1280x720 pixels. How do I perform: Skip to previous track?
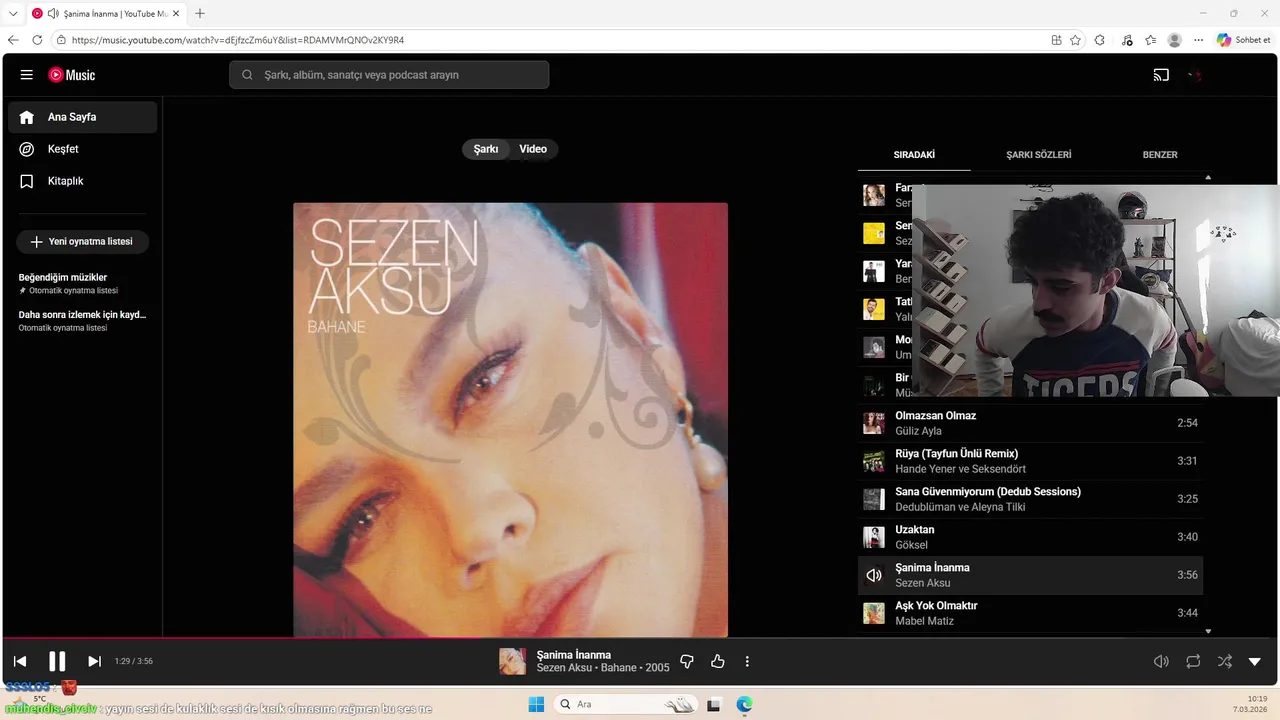pos(20,661)
